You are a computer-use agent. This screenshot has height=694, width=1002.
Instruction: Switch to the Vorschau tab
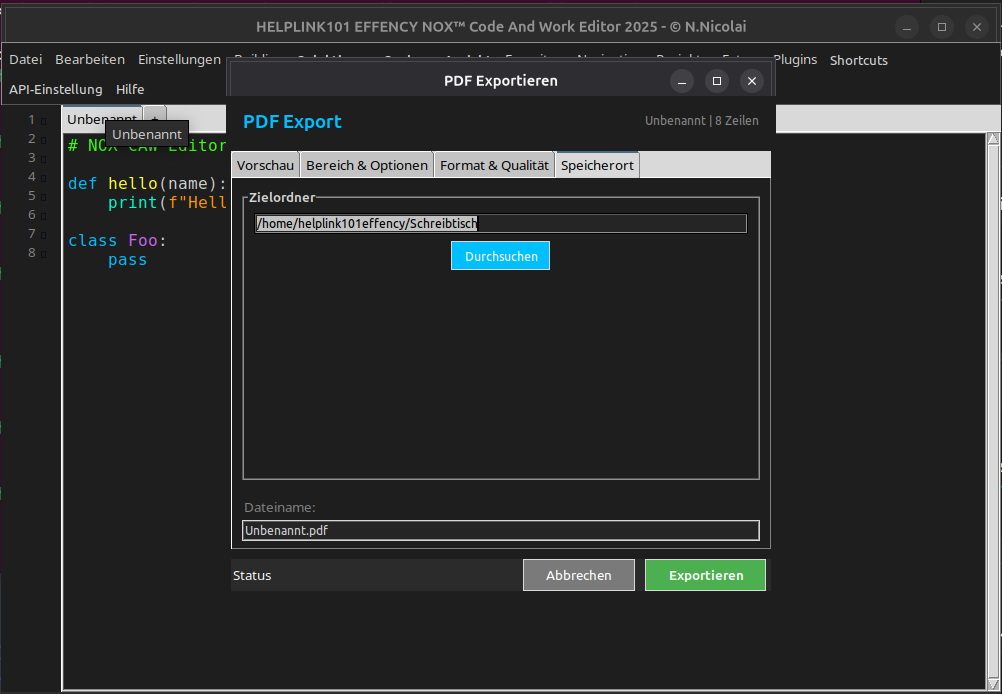pyautogui.click(x=265, y=165)
